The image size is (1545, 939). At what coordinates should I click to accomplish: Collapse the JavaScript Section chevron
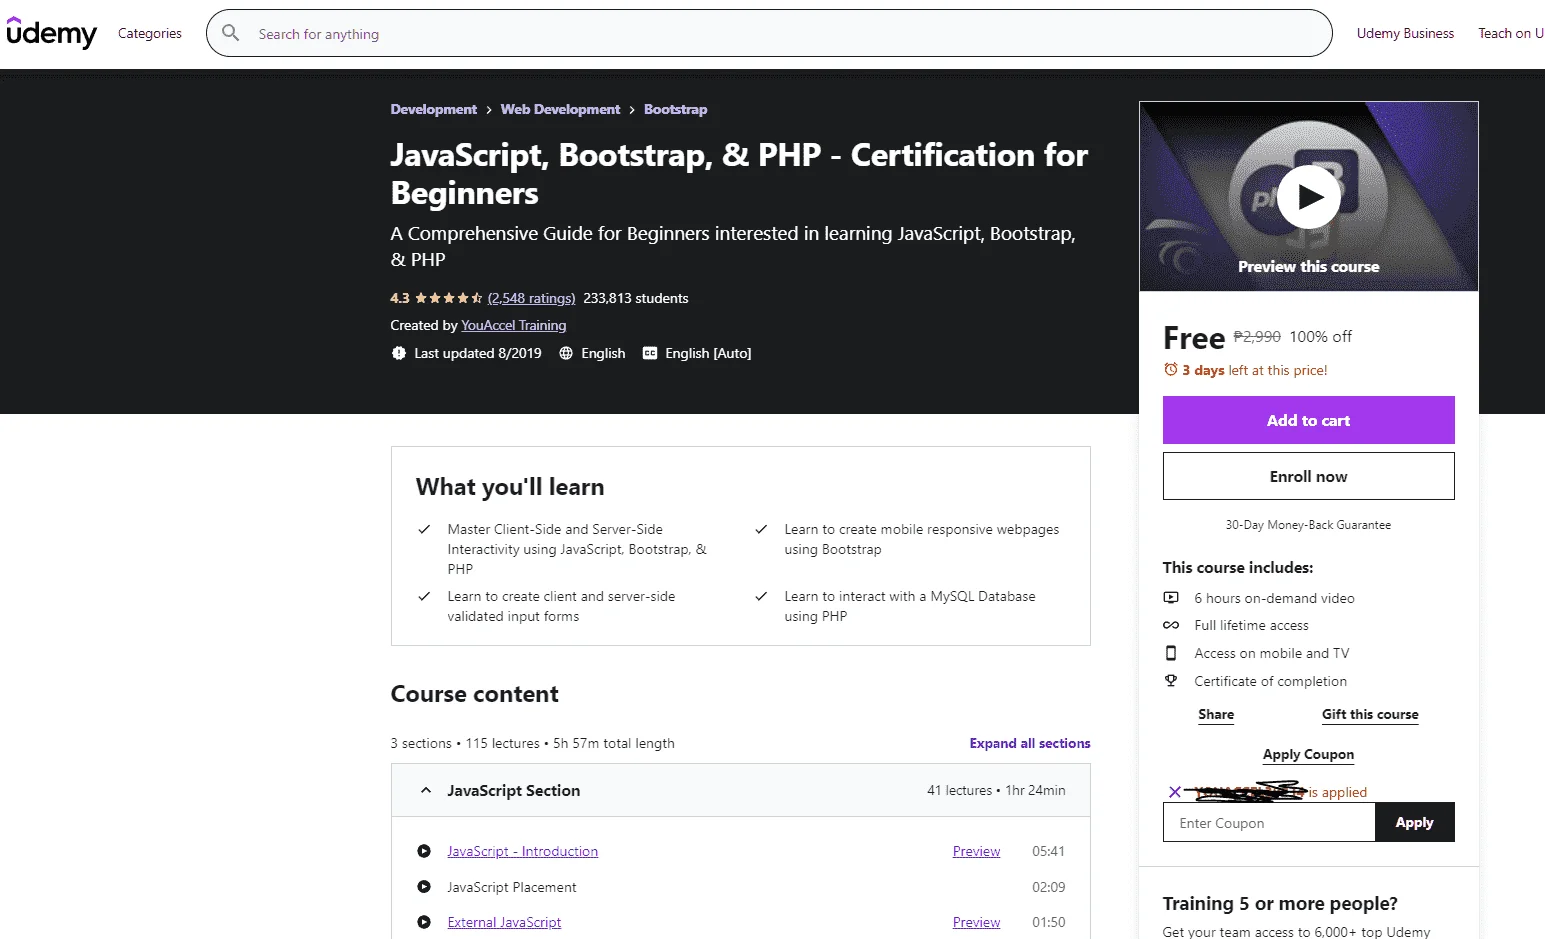(x=426, y=790)
